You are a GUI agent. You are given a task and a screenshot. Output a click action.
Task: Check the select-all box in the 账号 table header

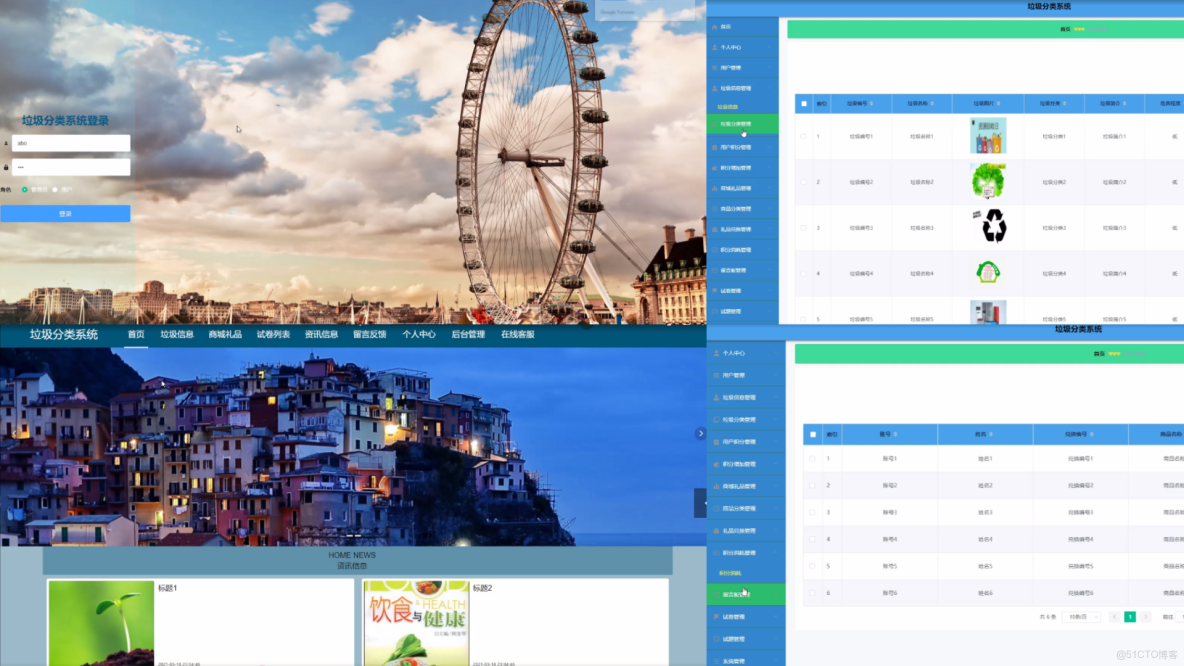coord(813,434)
